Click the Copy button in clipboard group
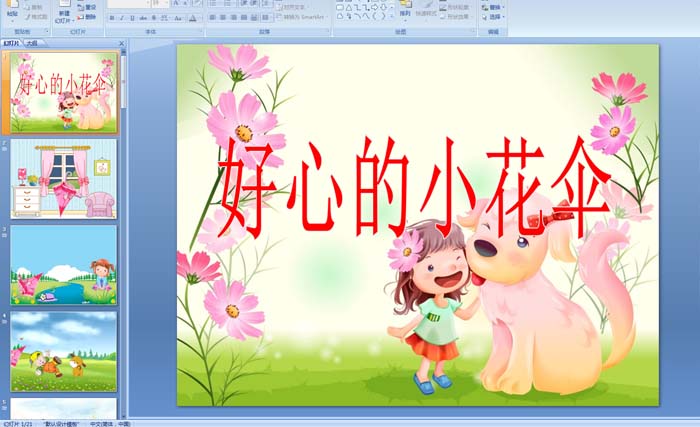Viewport: 700px width, 427px height. [35, 8]
